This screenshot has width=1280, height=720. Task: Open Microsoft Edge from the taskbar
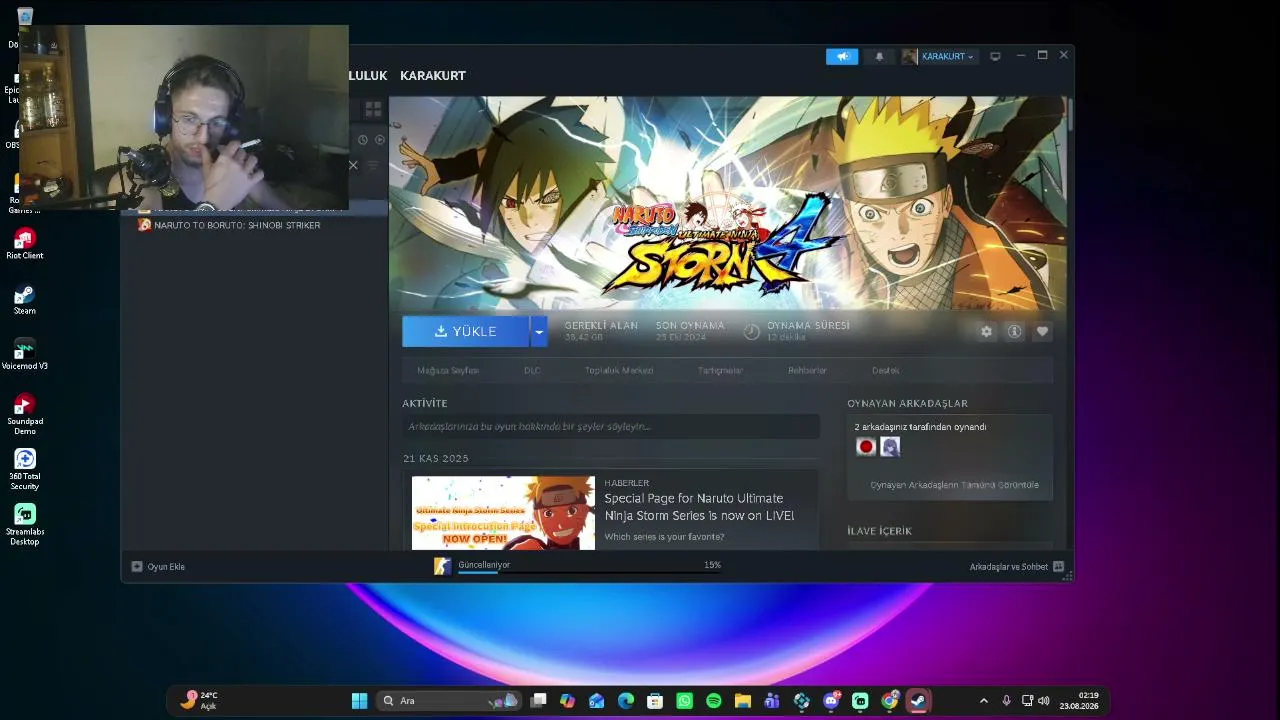point(626,701)
